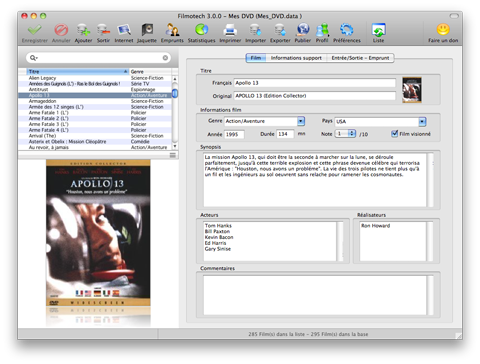Image resolution: width=480 pixels, height=364 pixels.
Task: Open the Genre dropdown
Action: [x=301, y=121]
